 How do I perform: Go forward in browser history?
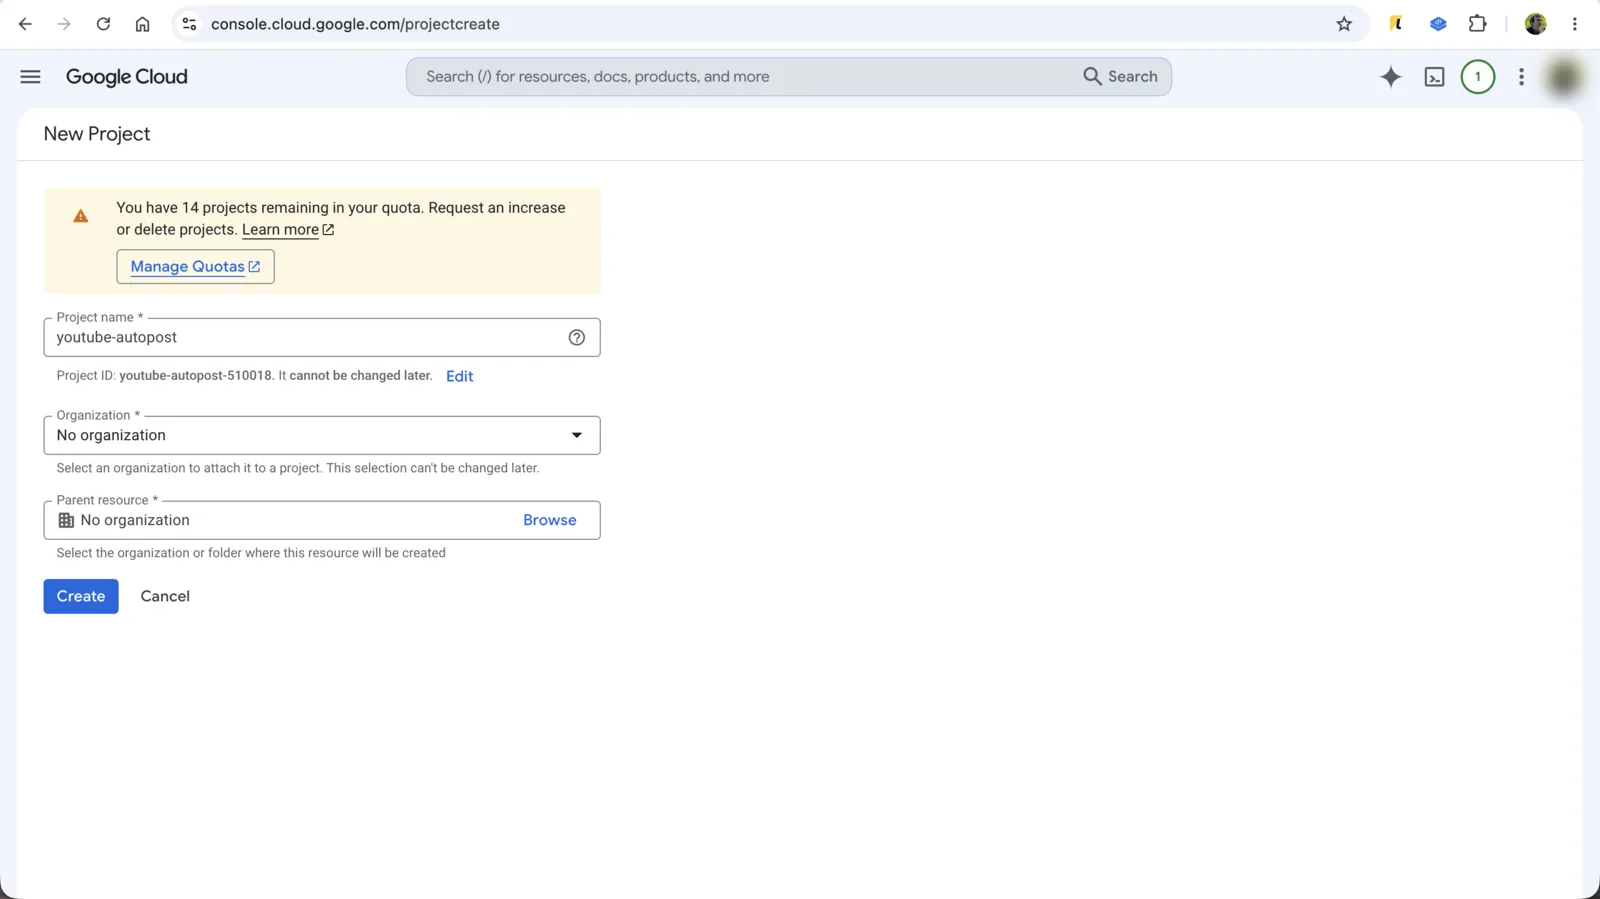pyautogui.click(x=64, y=24)
